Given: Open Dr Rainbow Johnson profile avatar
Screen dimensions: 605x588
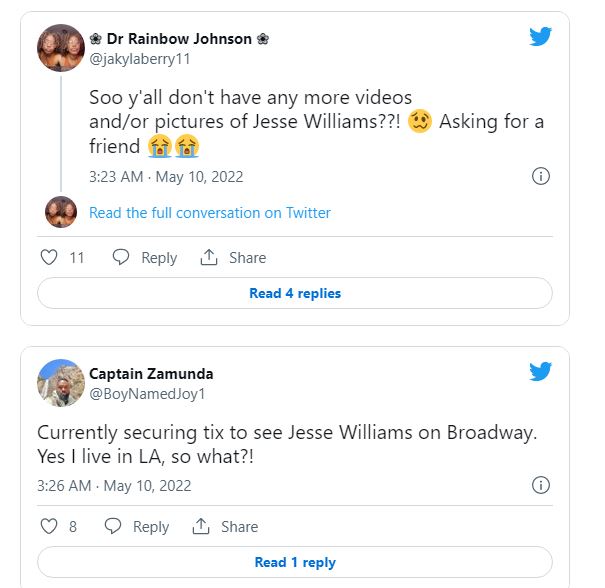Looking at the screenshot, I should (x=61, y=48).
